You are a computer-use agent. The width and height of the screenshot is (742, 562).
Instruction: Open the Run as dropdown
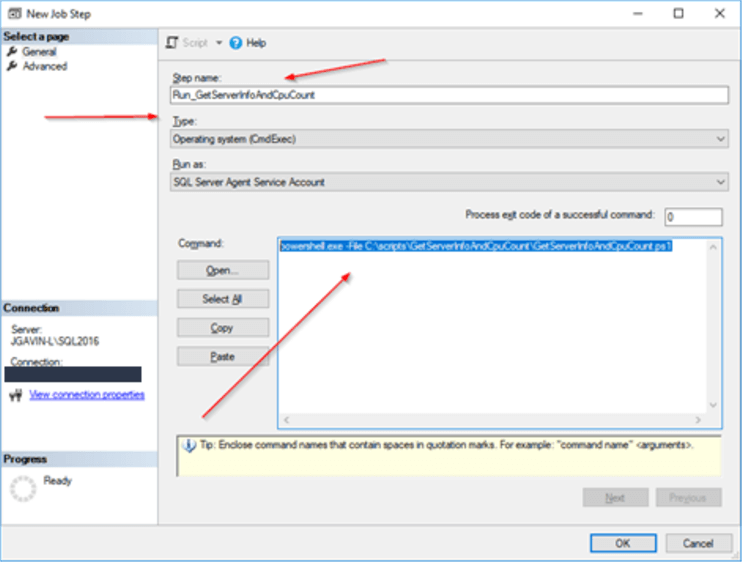(449, 182)
